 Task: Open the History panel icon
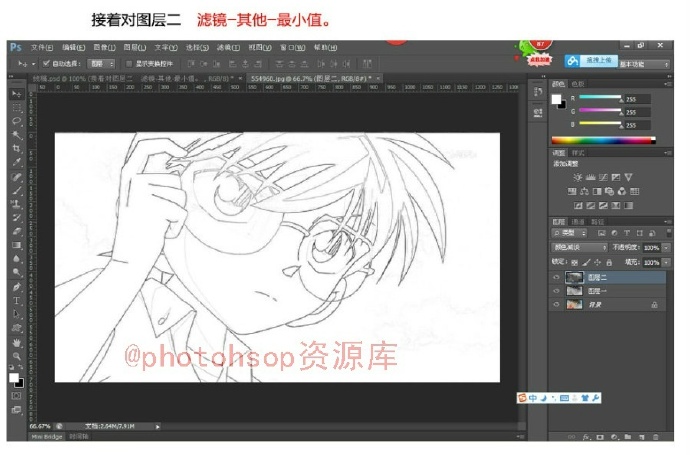click(538, 92)
